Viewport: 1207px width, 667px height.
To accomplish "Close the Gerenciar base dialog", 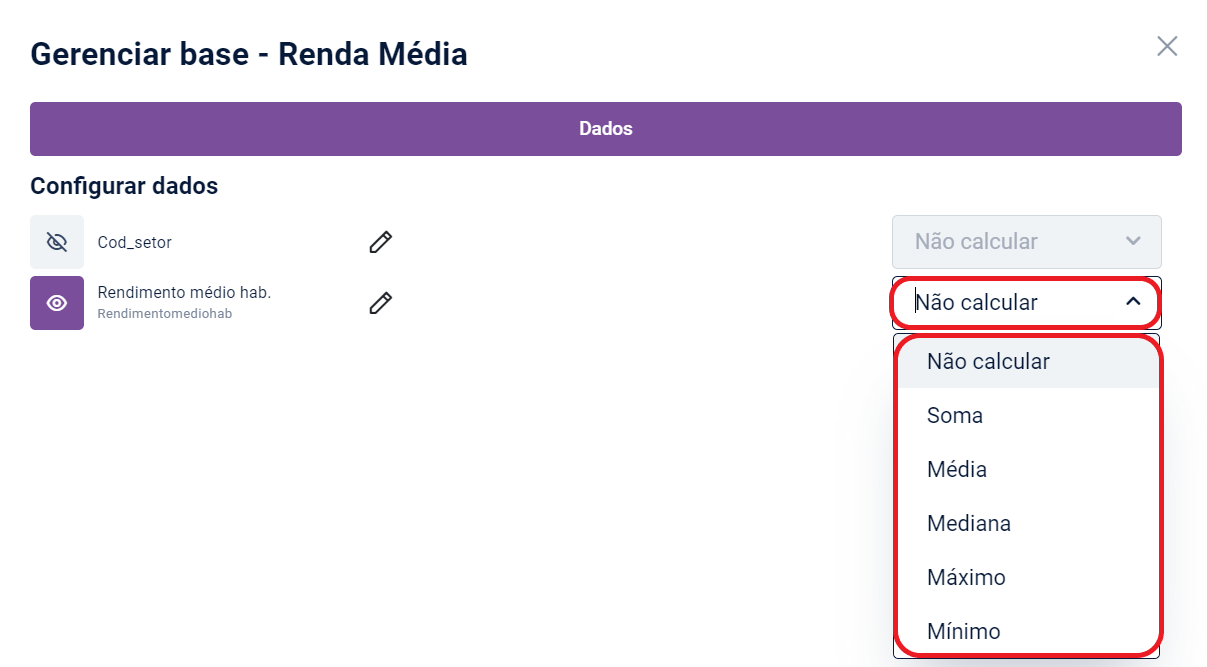I will [x=1167, y=46].
